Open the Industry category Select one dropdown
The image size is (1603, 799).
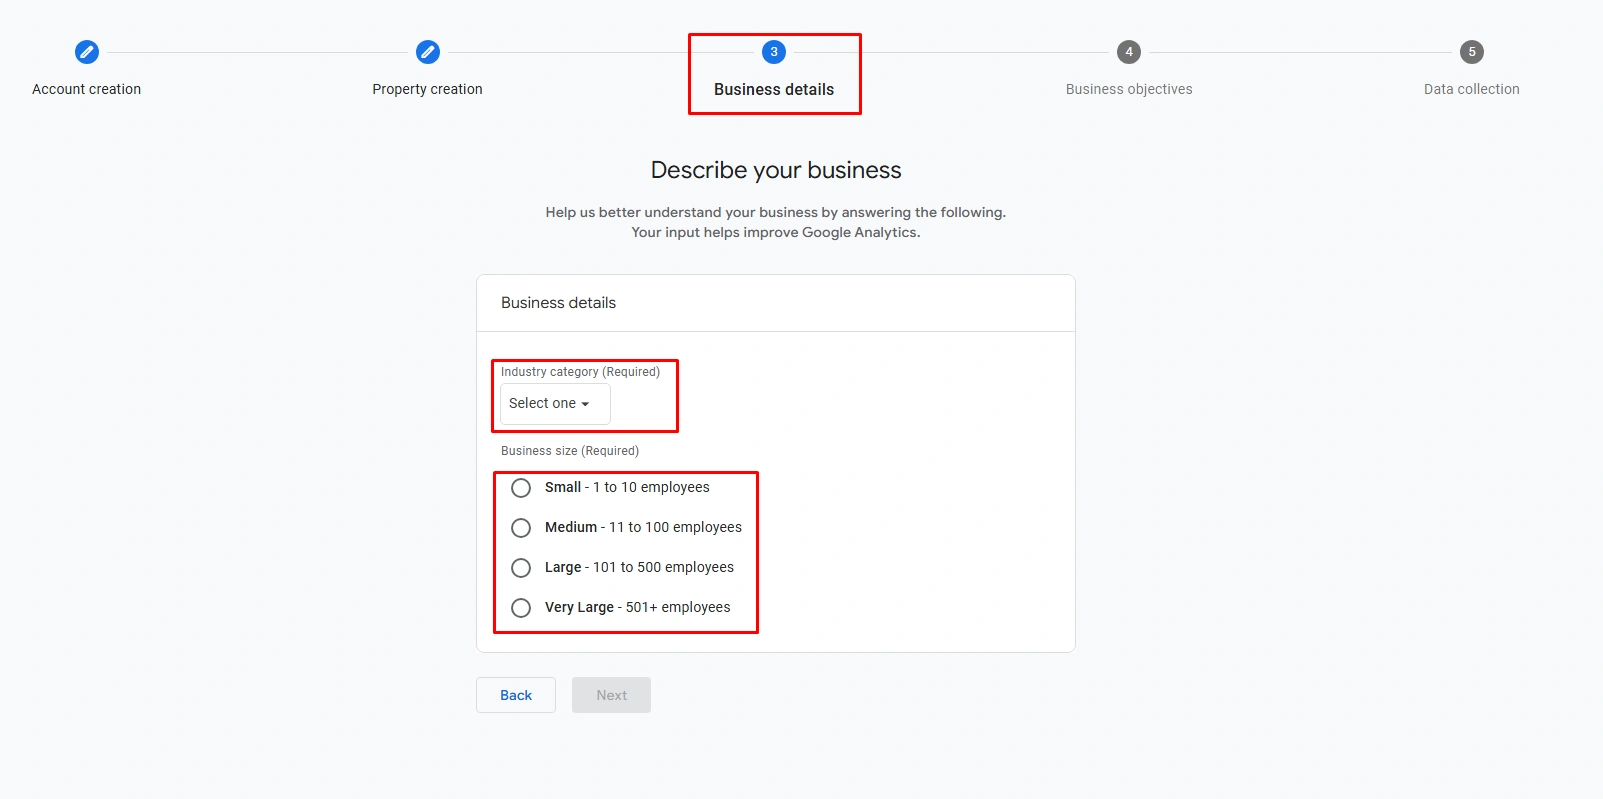click(x=555, y=404)
